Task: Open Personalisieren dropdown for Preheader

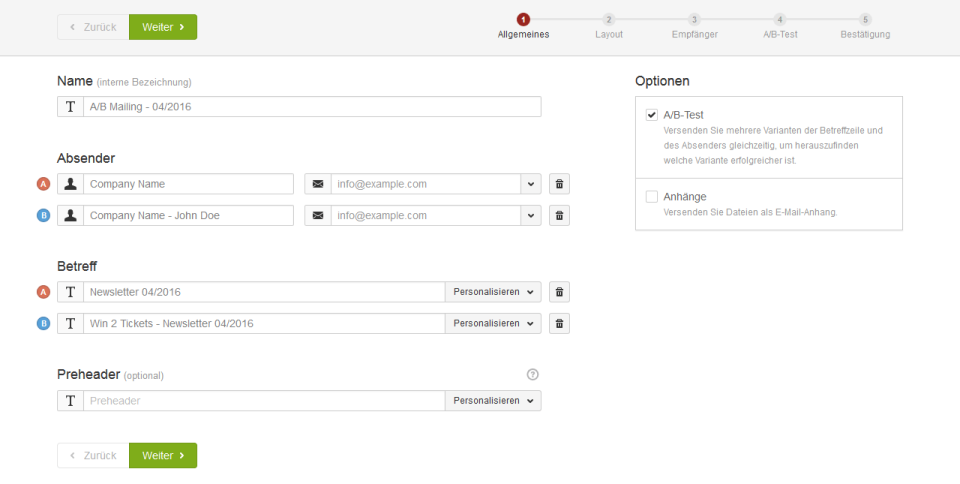Action: [x=493, y=401]
